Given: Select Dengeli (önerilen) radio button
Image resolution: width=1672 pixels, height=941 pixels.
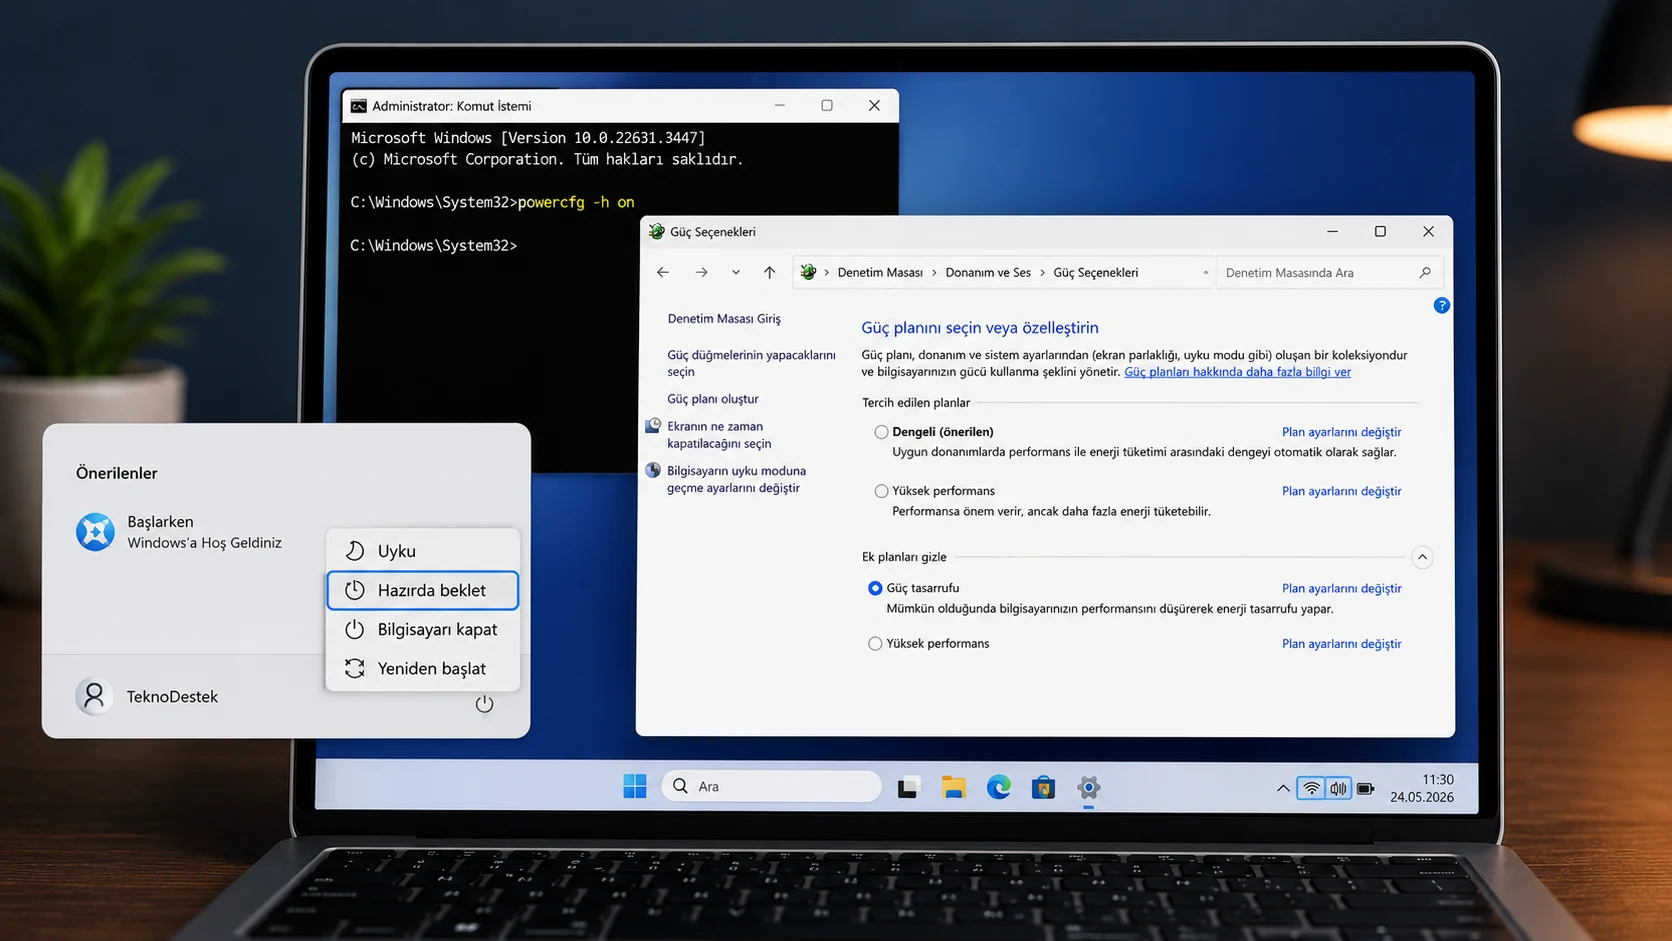Looking at the screenshot, I should 881,432.
